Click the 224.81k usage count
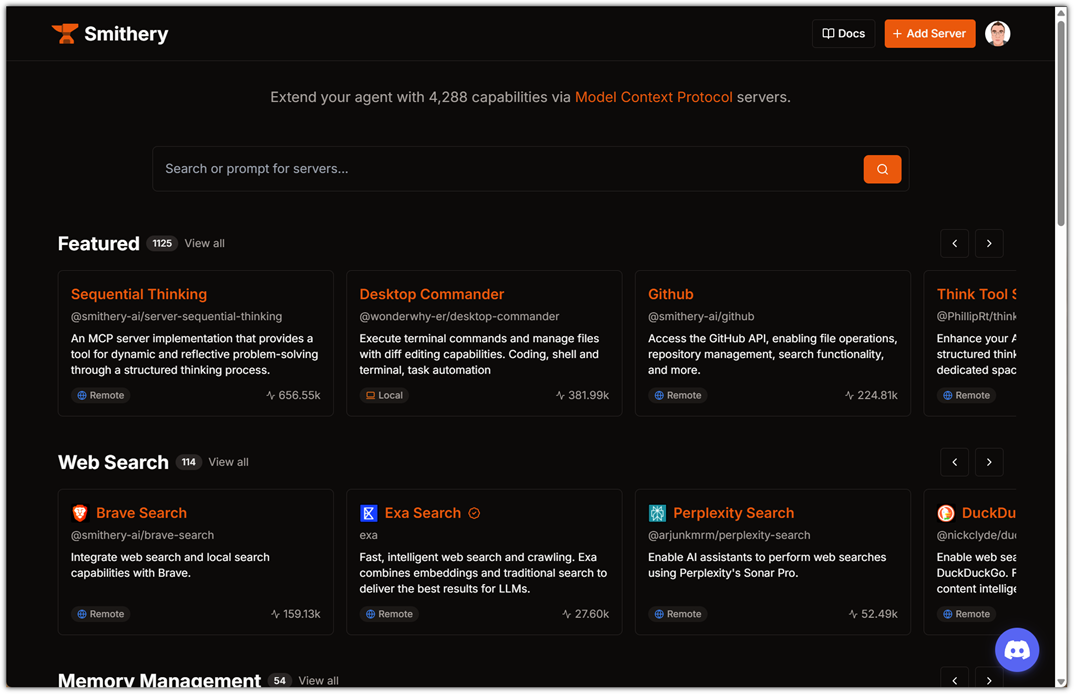The width and height of the screenshot is (1074, 694). pyautogui.click(x=871, y=395)
